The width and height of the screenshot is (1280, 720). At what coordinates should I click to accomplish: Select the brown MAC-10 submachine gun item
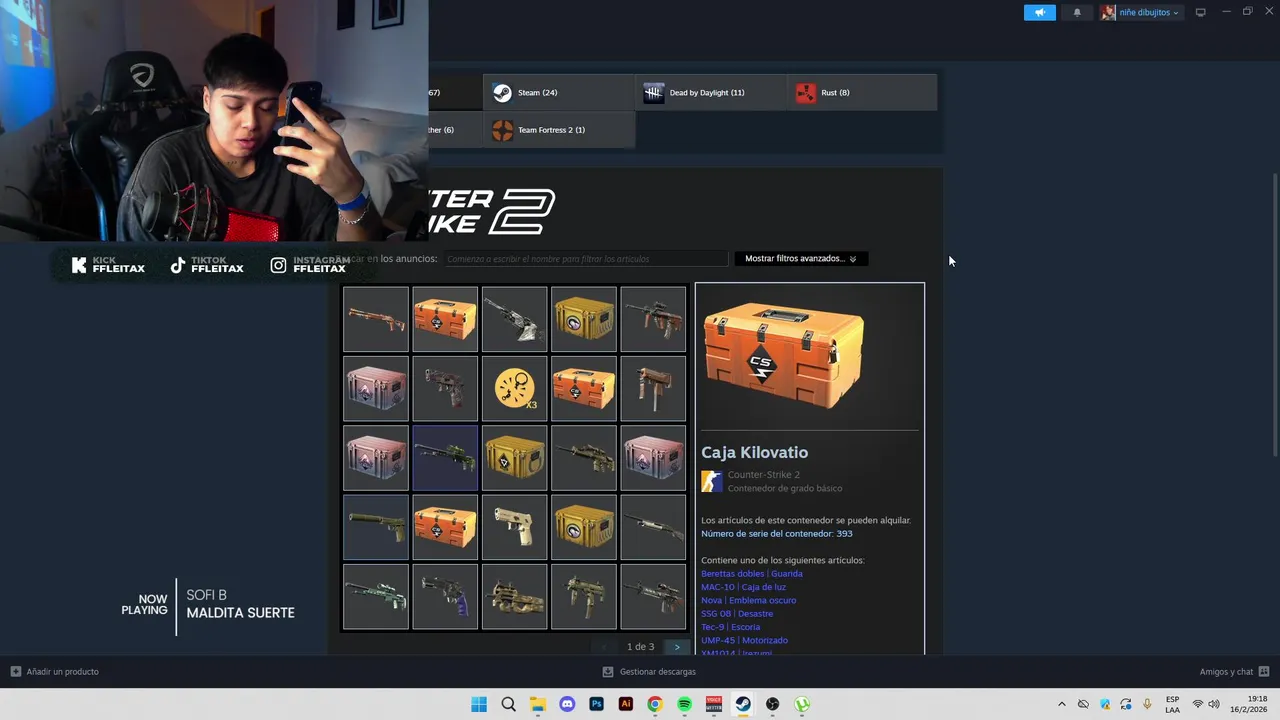pos(653,389)
